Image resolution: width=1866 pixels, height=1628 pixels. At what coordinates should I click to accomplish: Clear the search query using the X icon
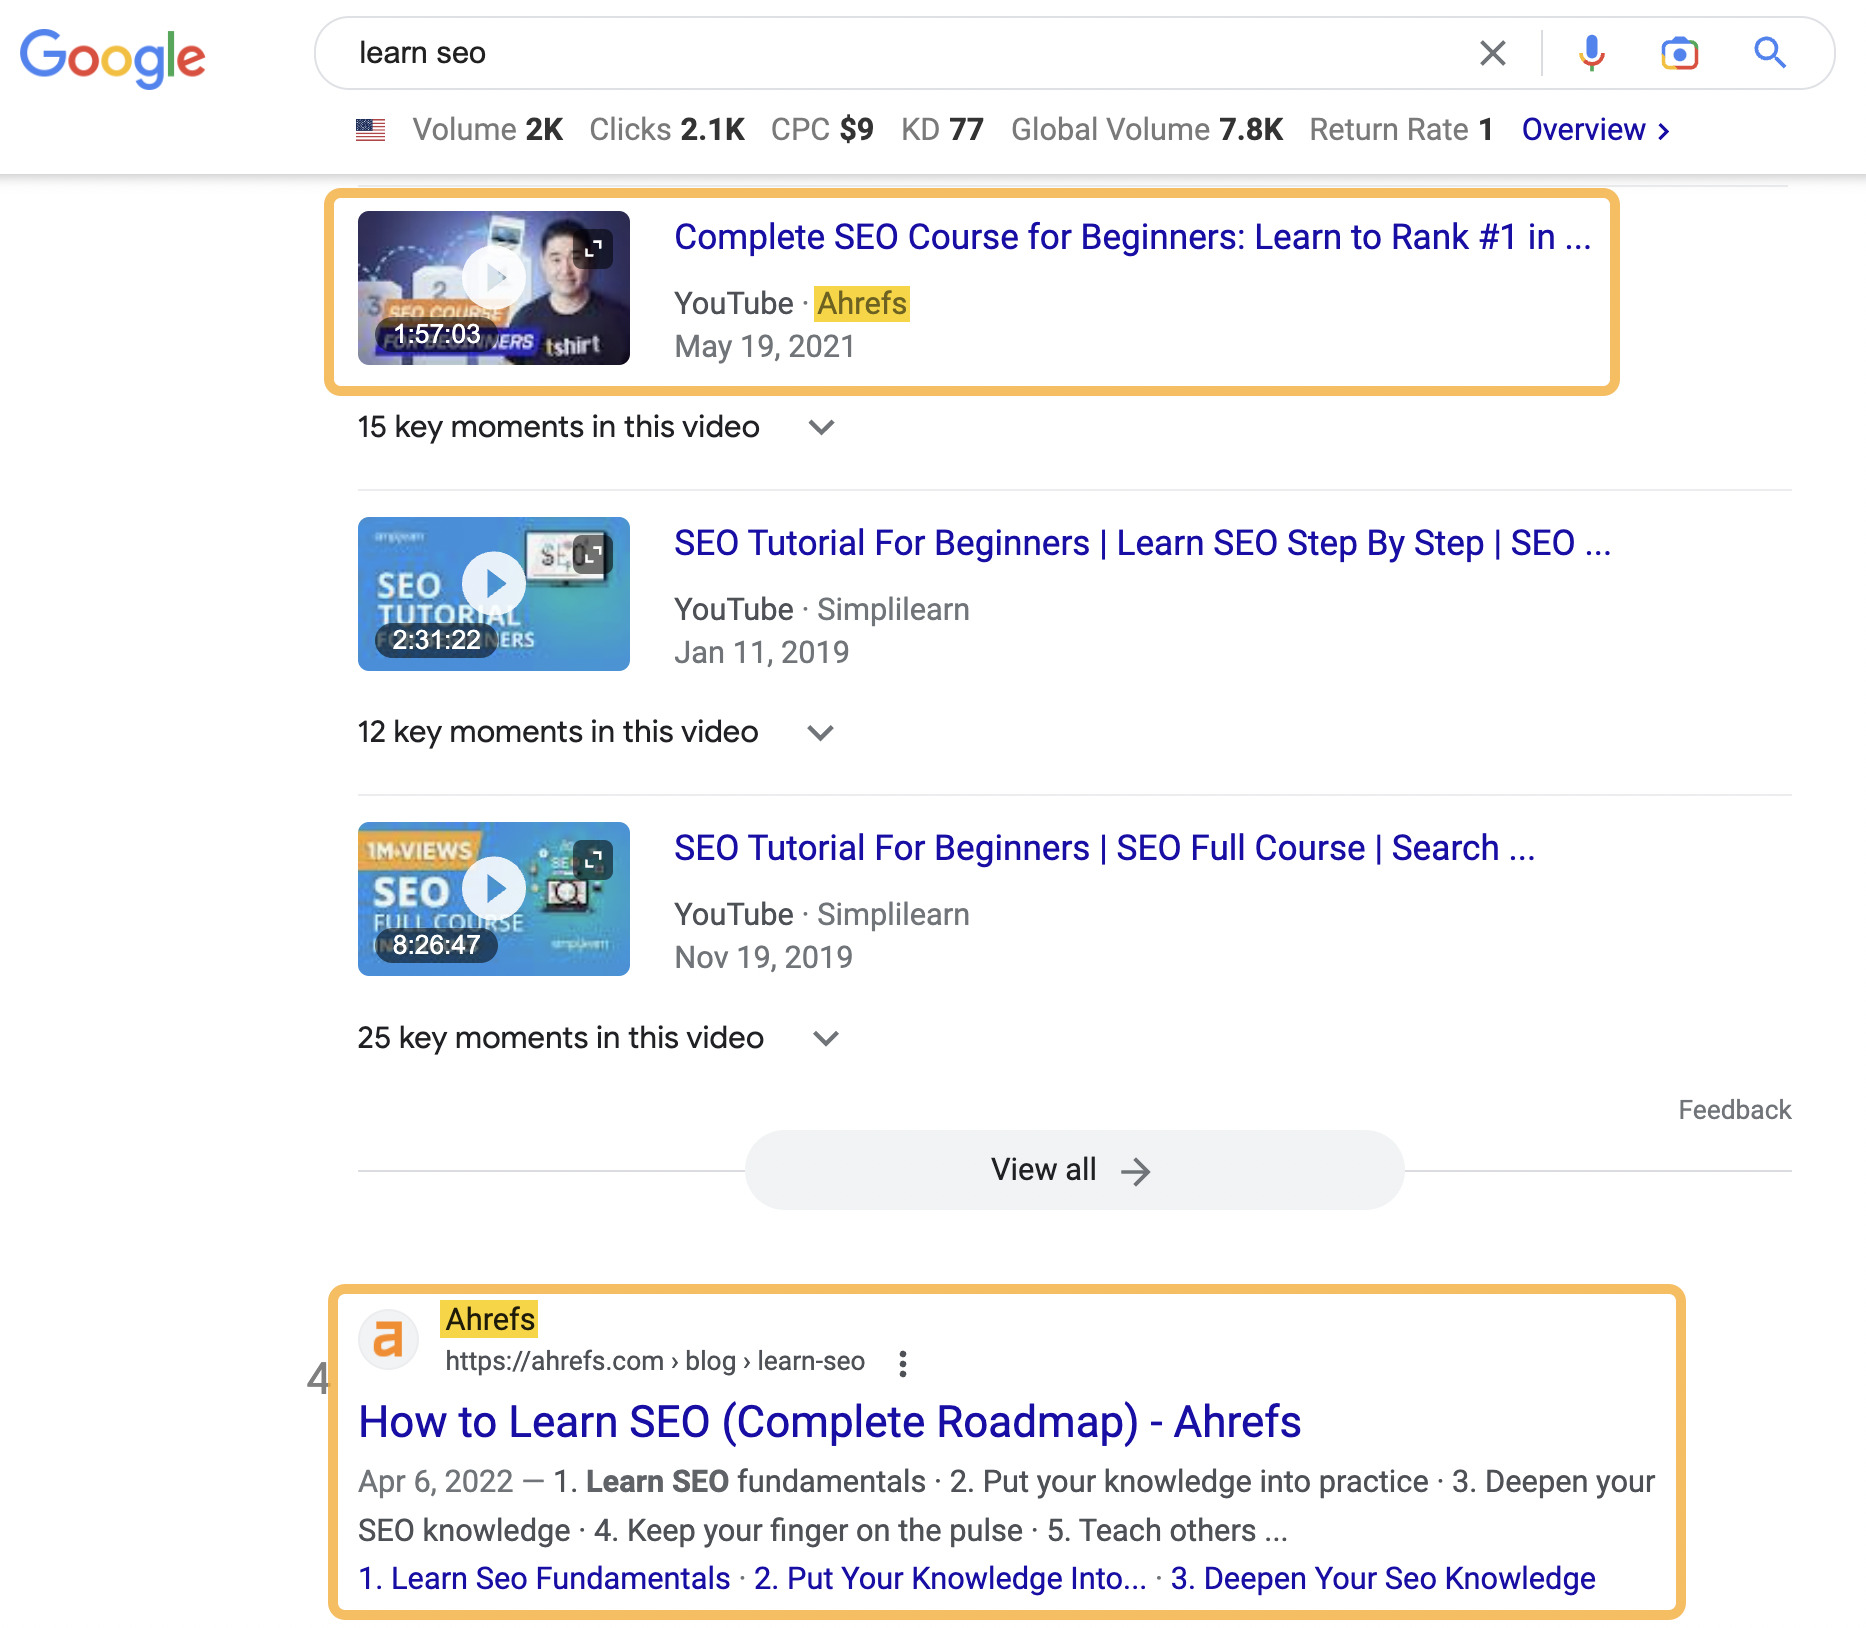[1493, 53]
